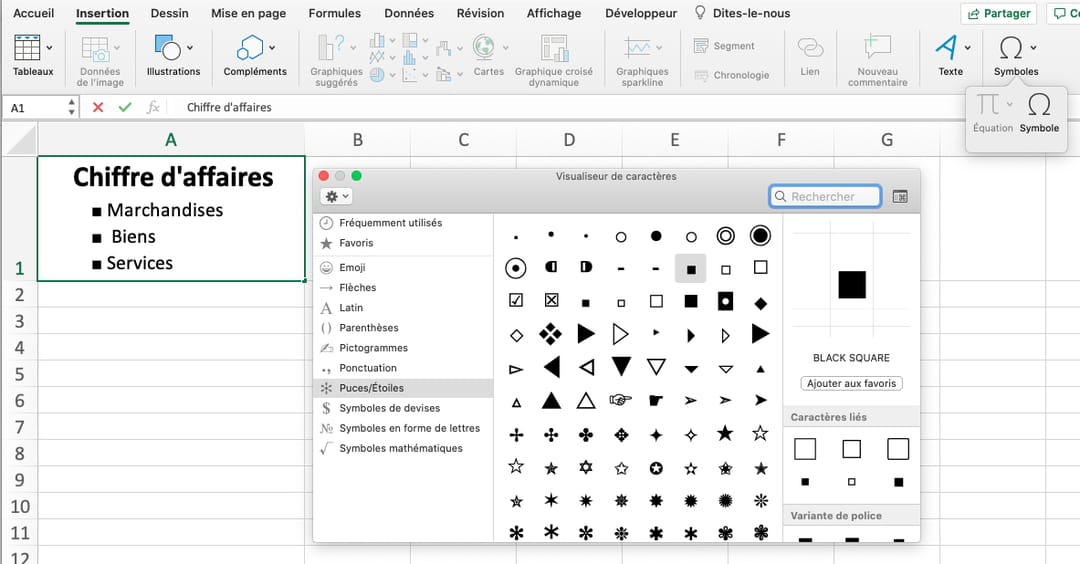Viewport: 1080px width, 564px height.
Task: Open the Affichage tab
Action: [554, 13]
